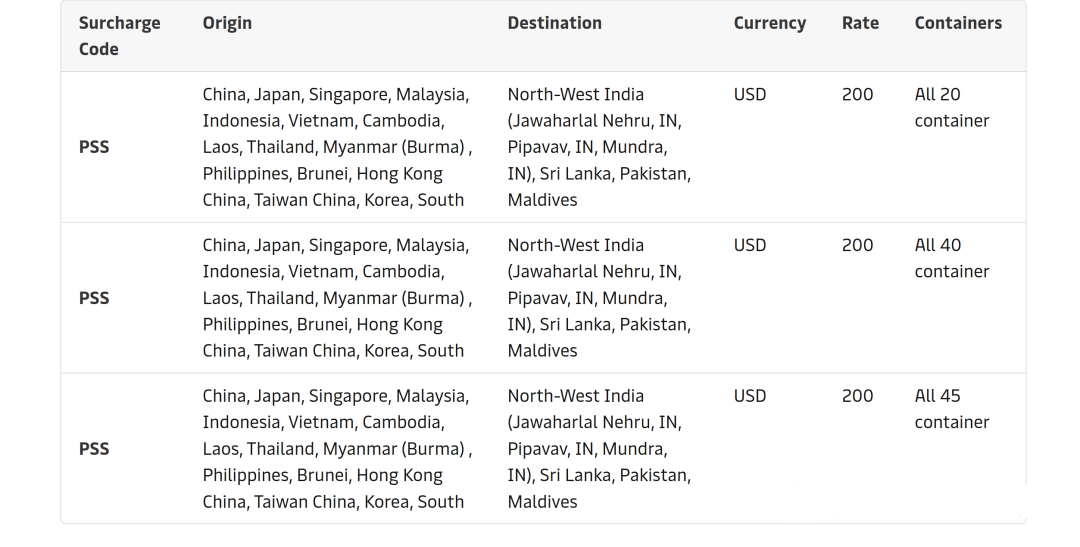Screen dimensions: 1080x547
Task: Click the Destination column header
Action: point(554,23)
